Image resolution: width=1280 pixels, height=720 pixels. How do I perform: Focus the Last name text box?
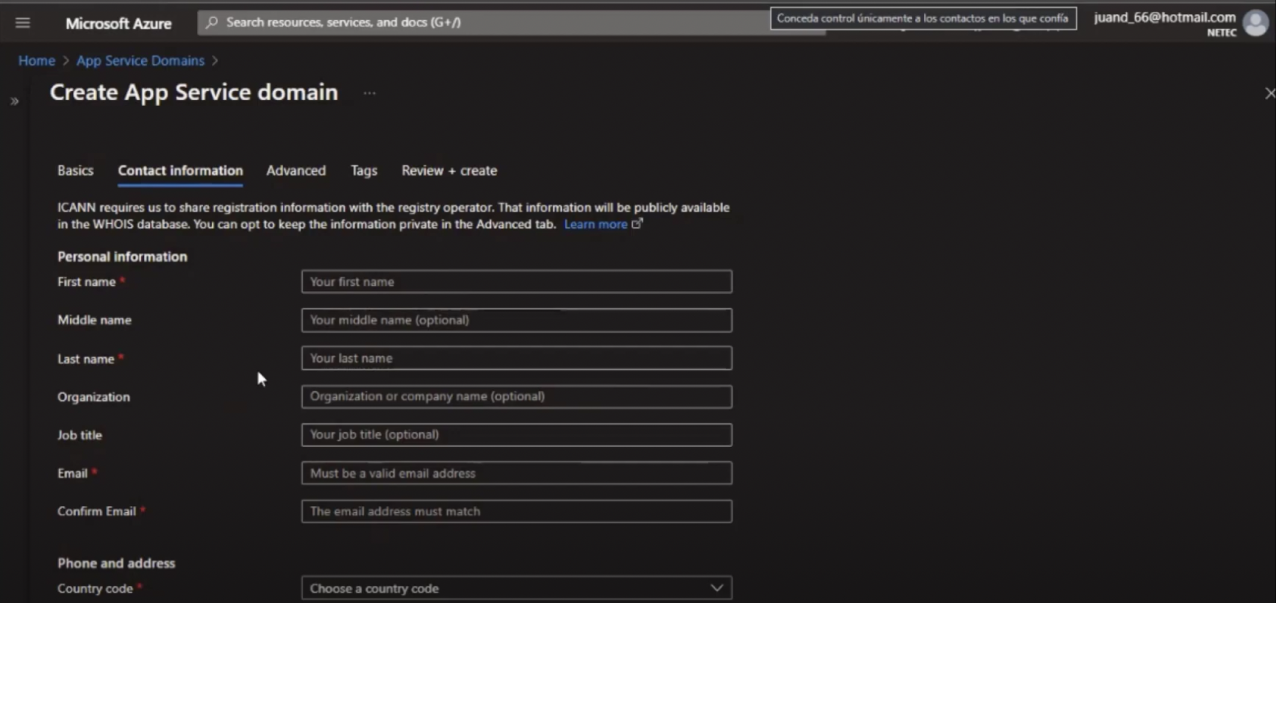(x=516, y=358)
